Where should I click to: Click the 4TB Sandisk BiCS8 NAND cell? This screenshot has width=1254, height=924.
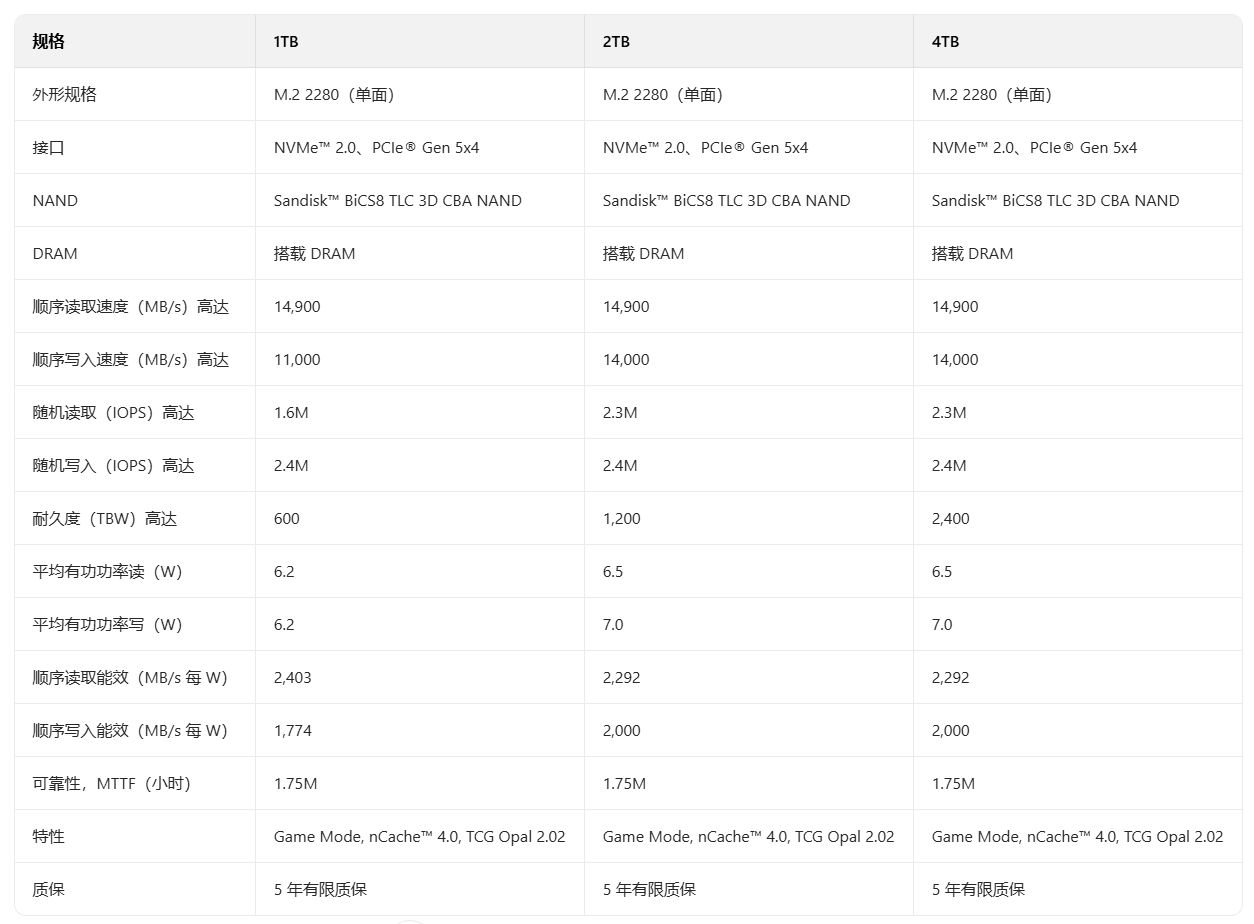pos(1055,200)
